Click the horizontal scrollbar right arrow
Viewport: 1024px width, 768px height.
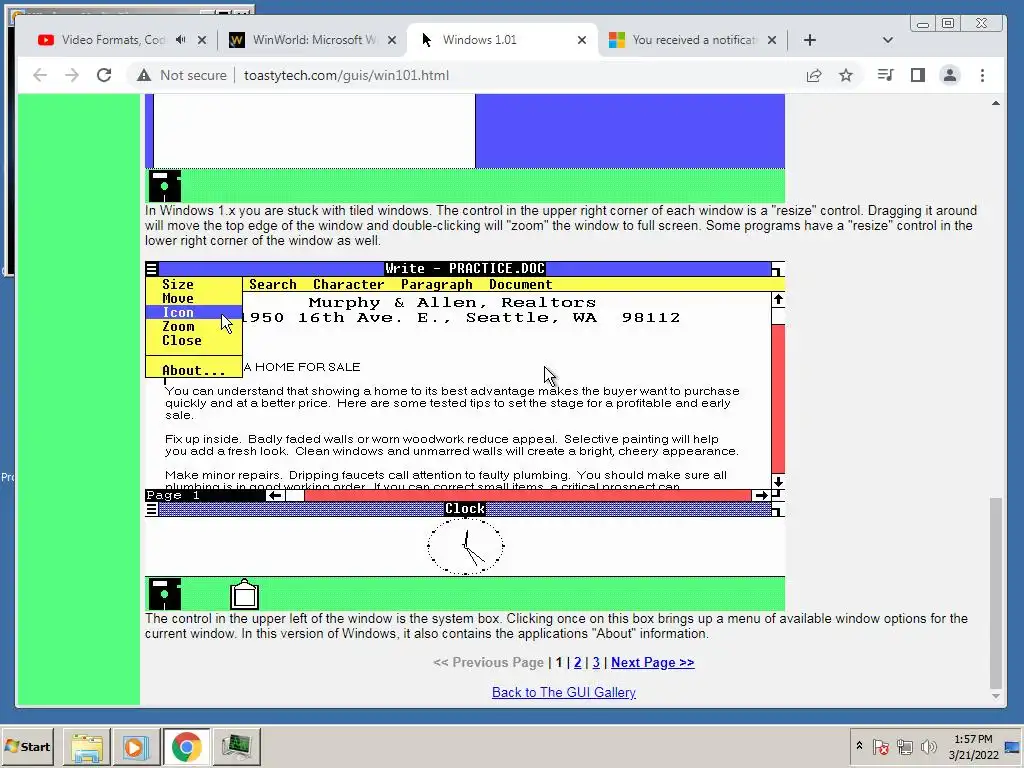(761, 496)
